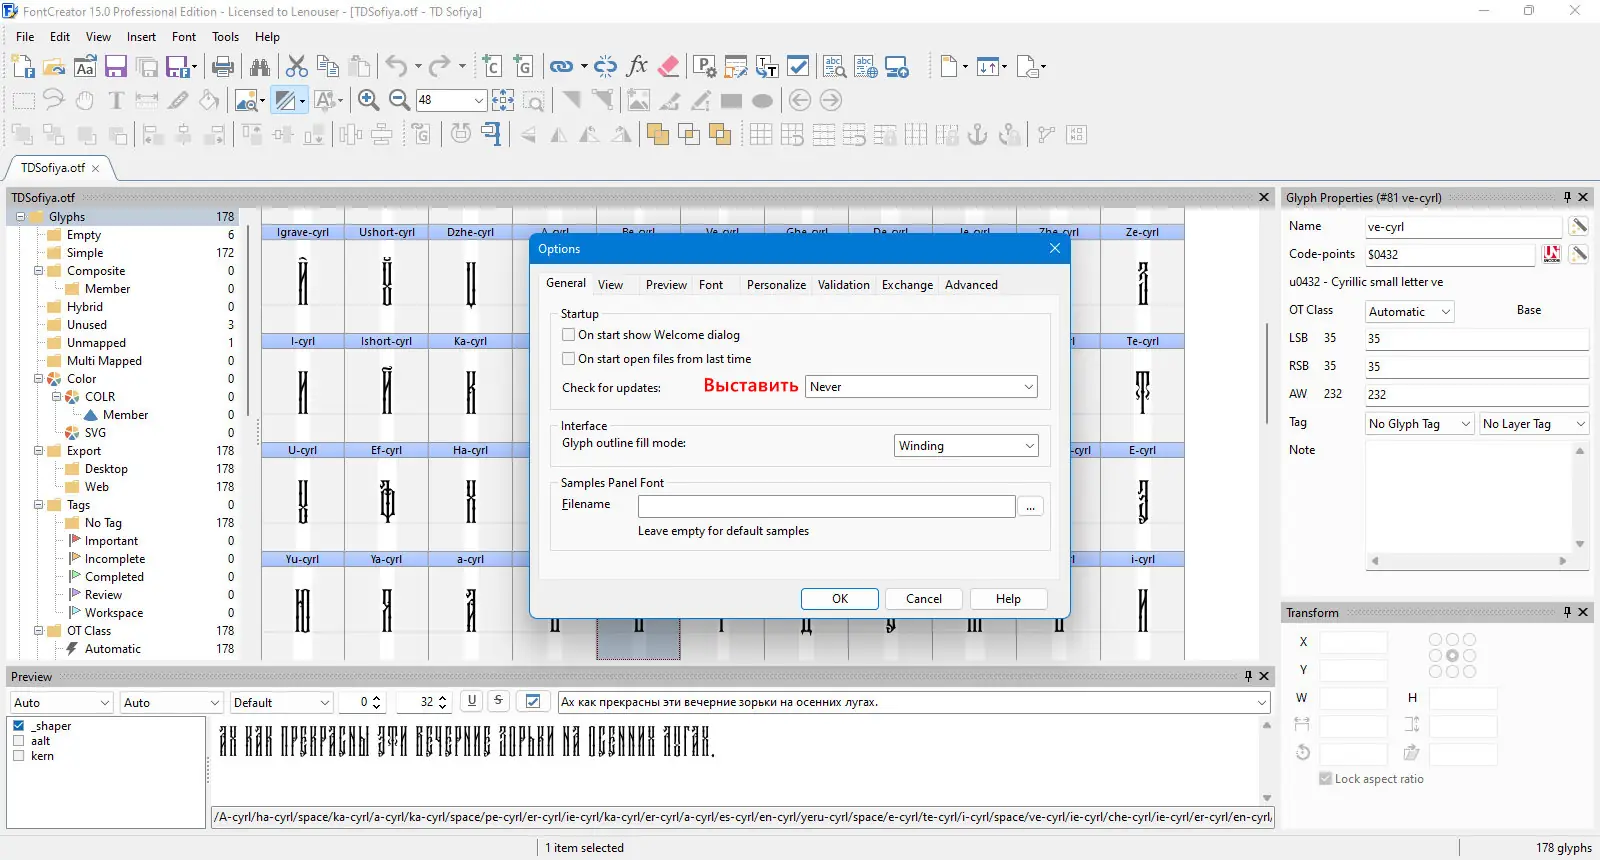Click the broken link complete composites icon
Screen dimensions: 1600x860
(605, 67)
